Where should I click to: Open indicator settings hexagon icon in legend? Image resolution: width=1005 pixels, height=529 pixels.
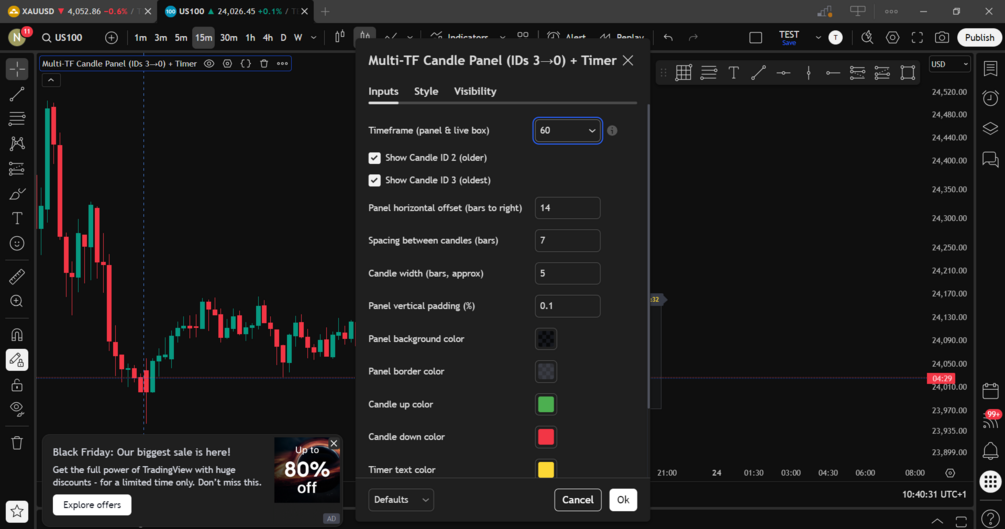228,63
